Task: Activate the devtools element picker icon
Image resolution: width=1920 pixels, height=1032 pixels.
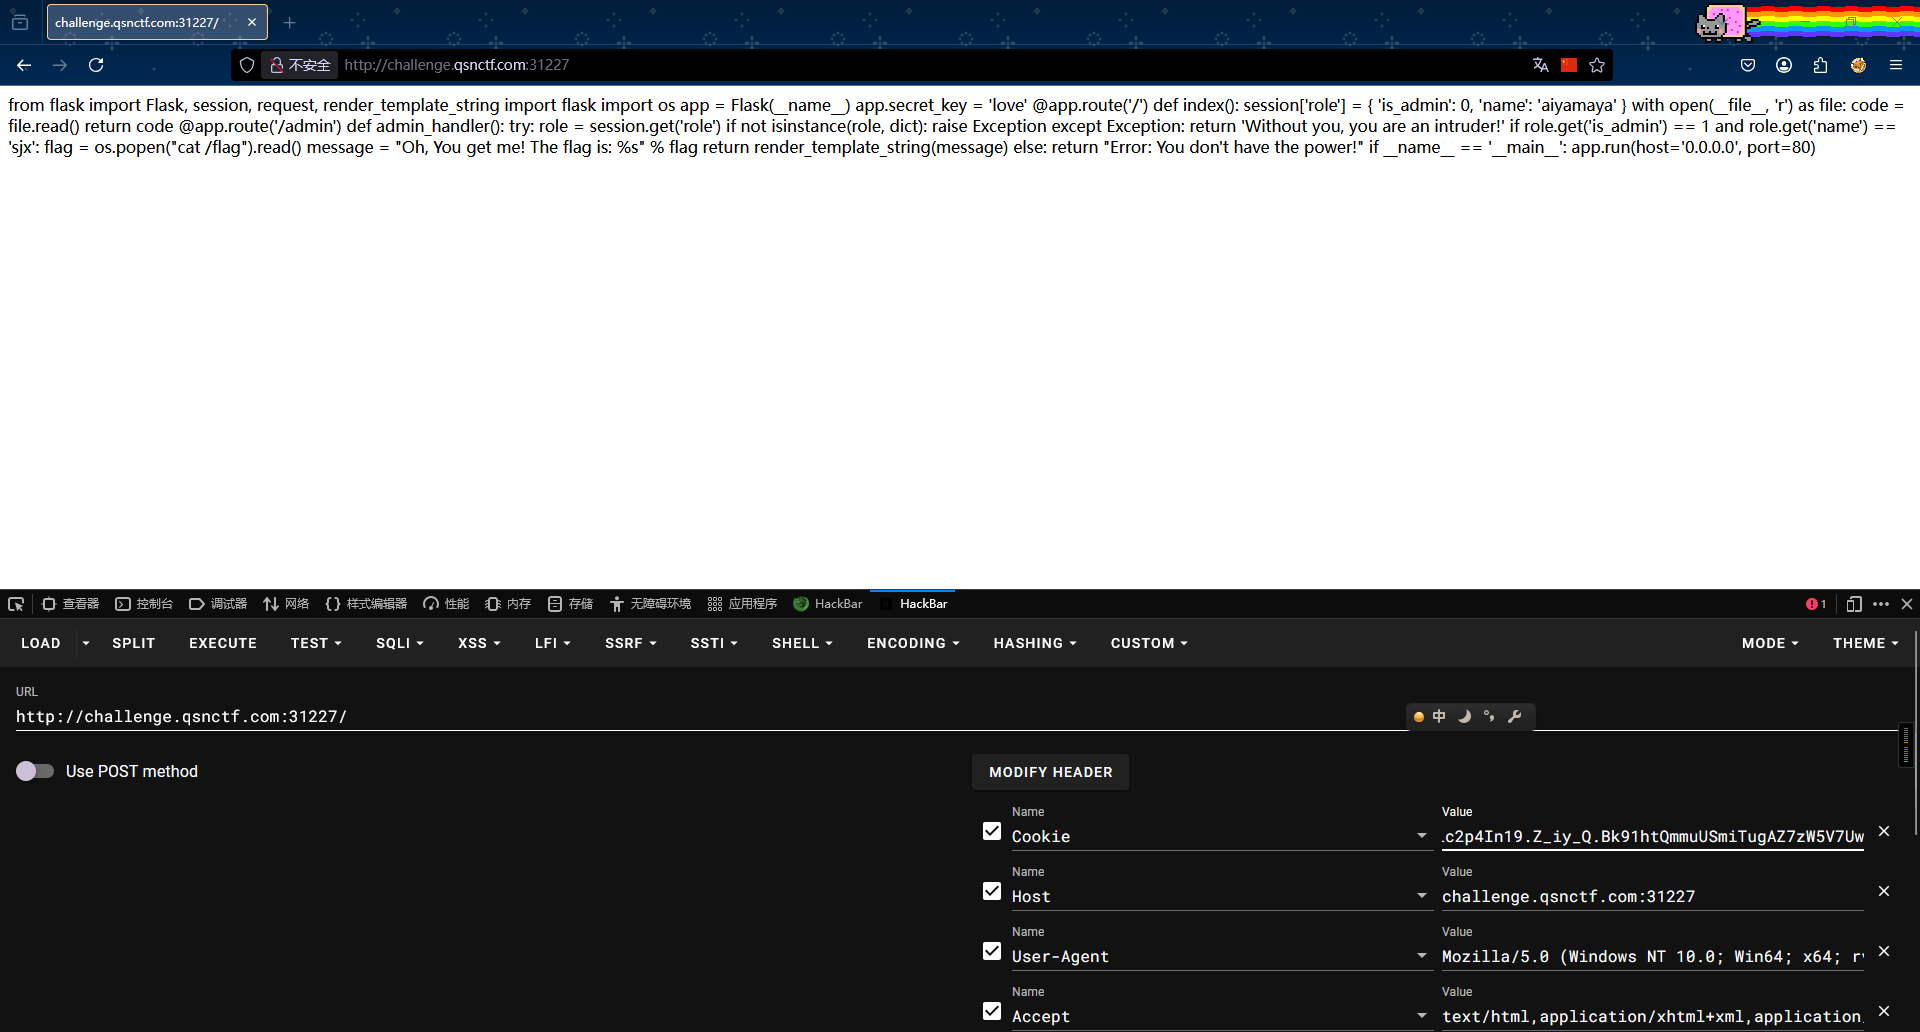Action: pyautogui.click(x=16, y=604)
